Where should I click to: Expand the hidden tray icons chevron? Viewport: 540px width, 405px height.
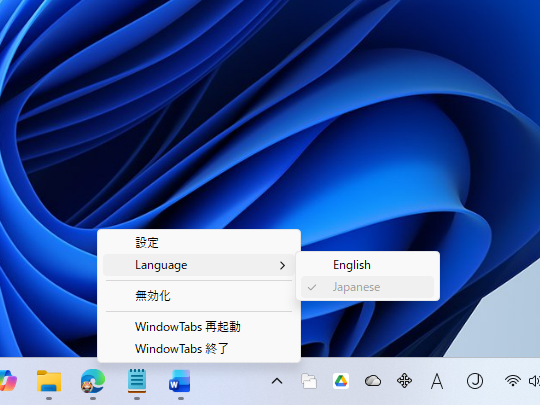tap(277, 381)
